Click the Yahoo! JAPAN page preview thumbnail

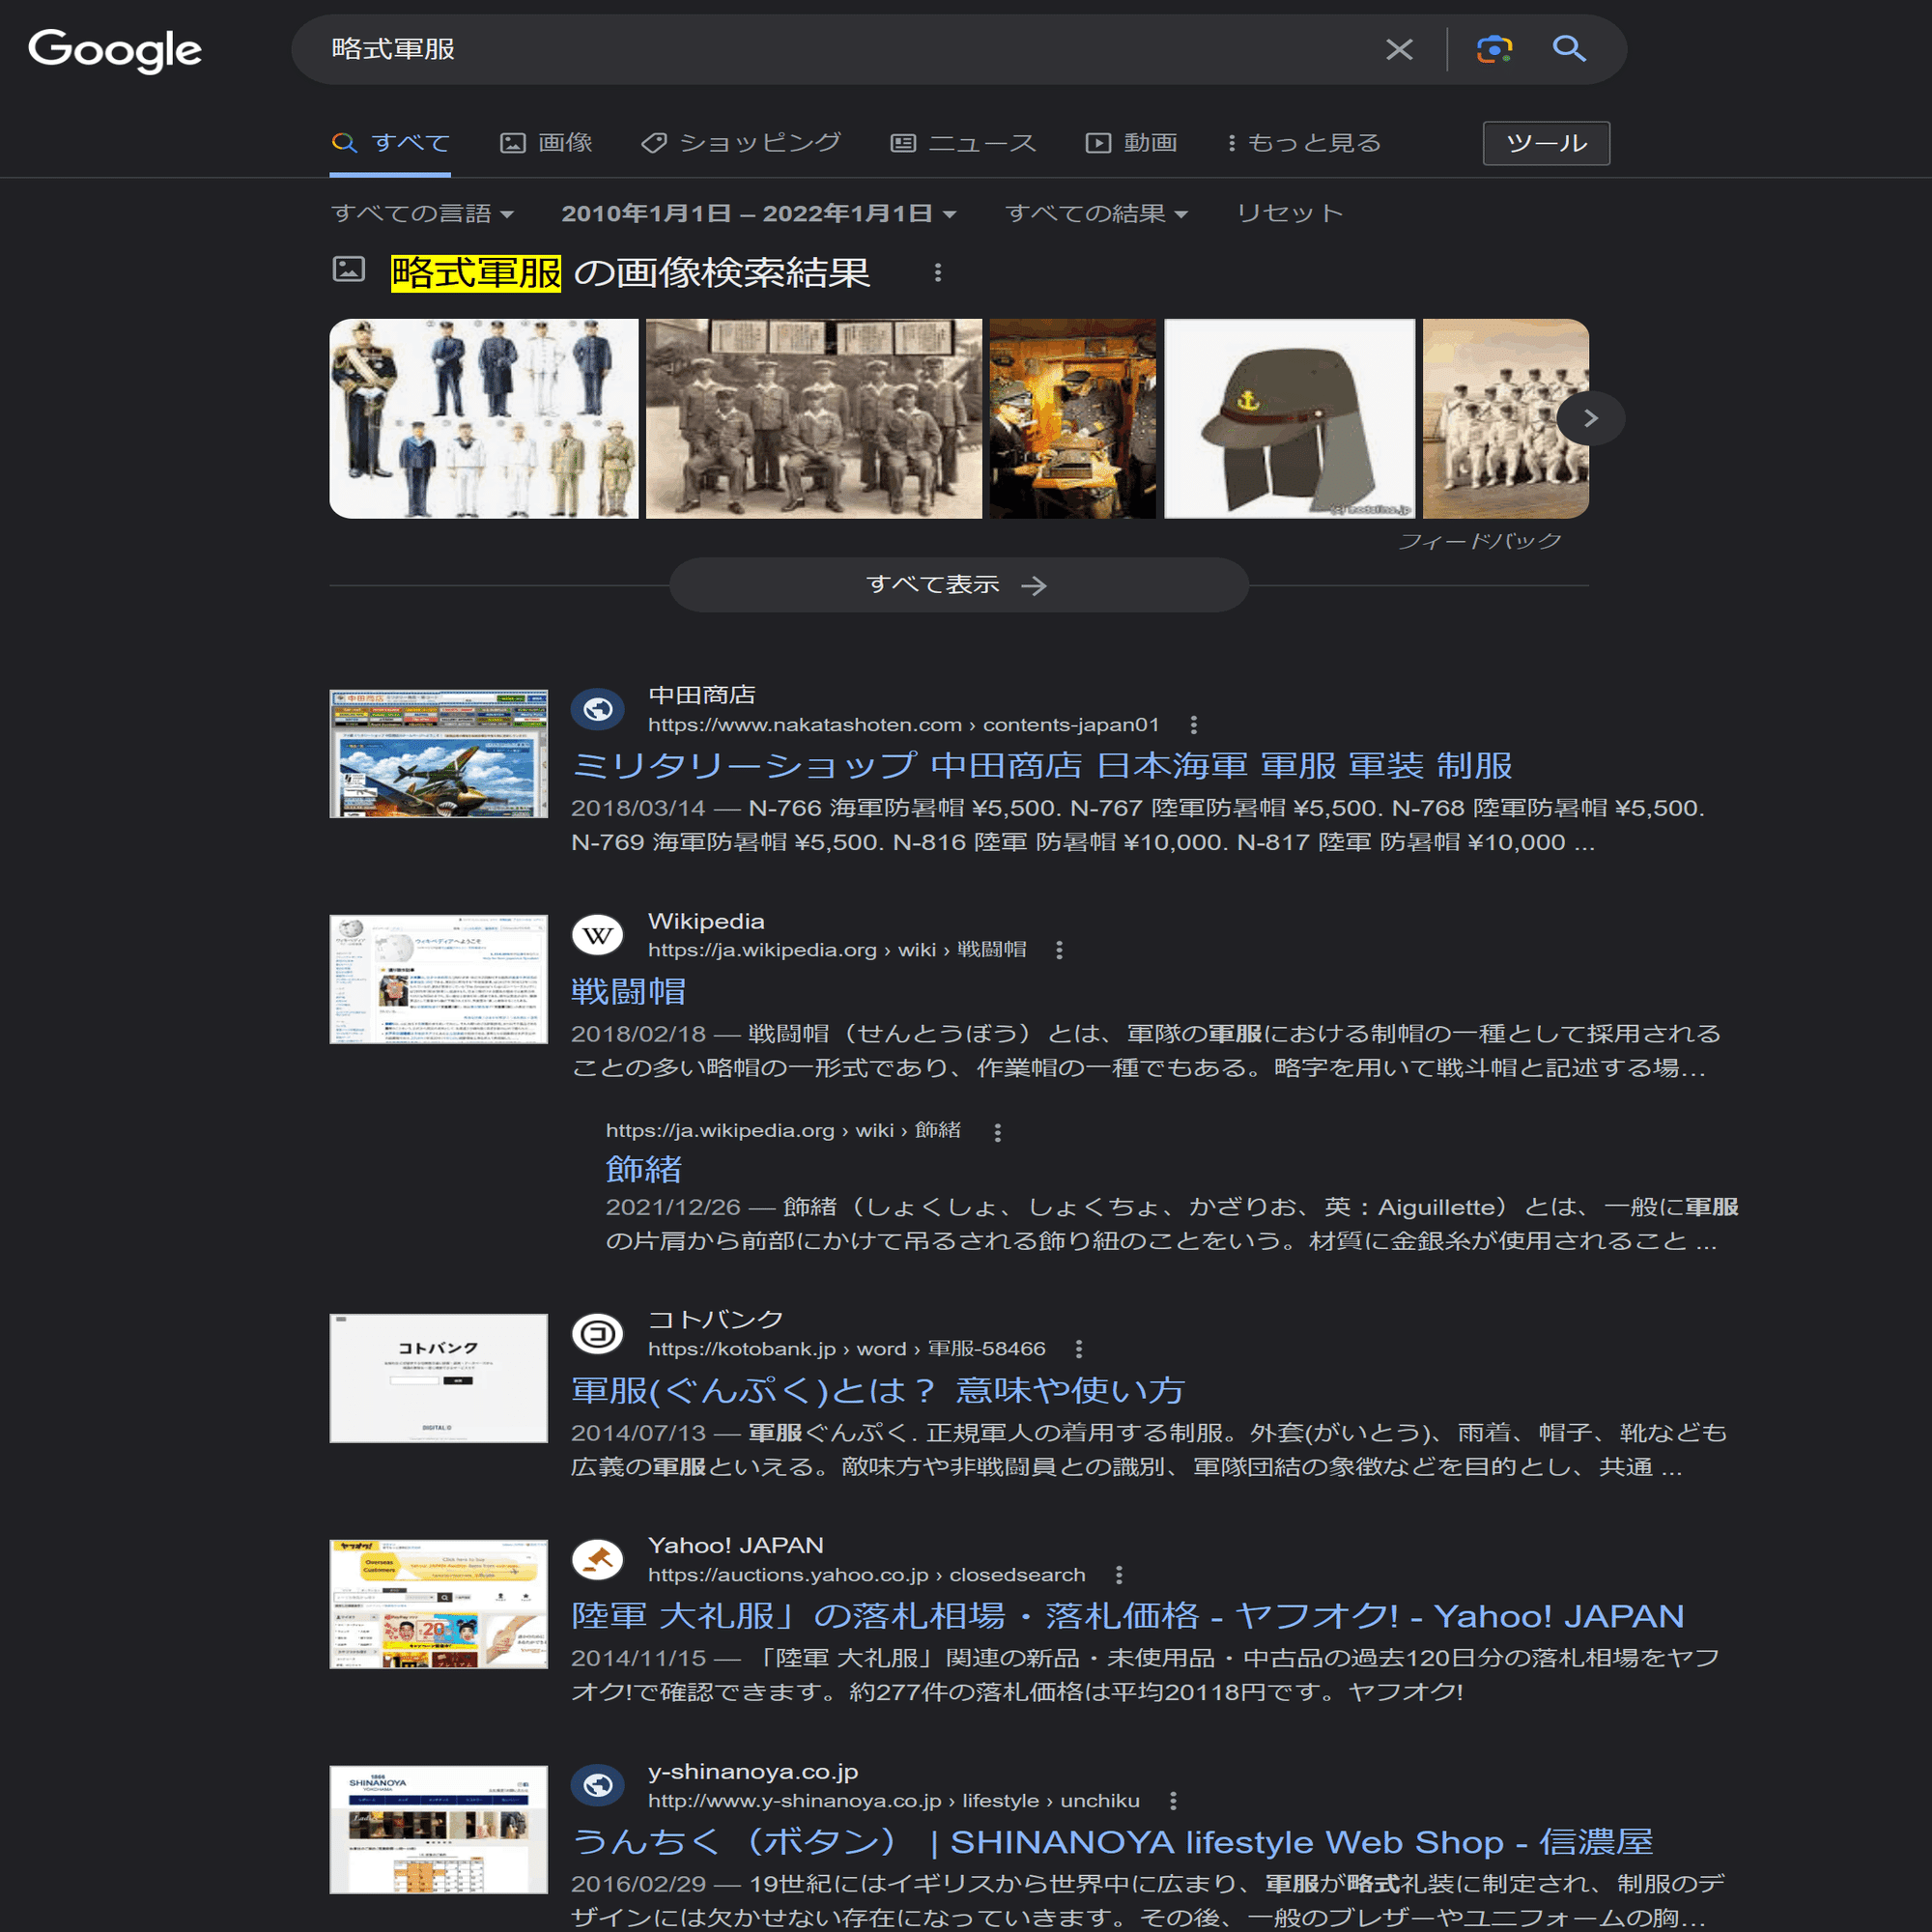(439, 1604)
